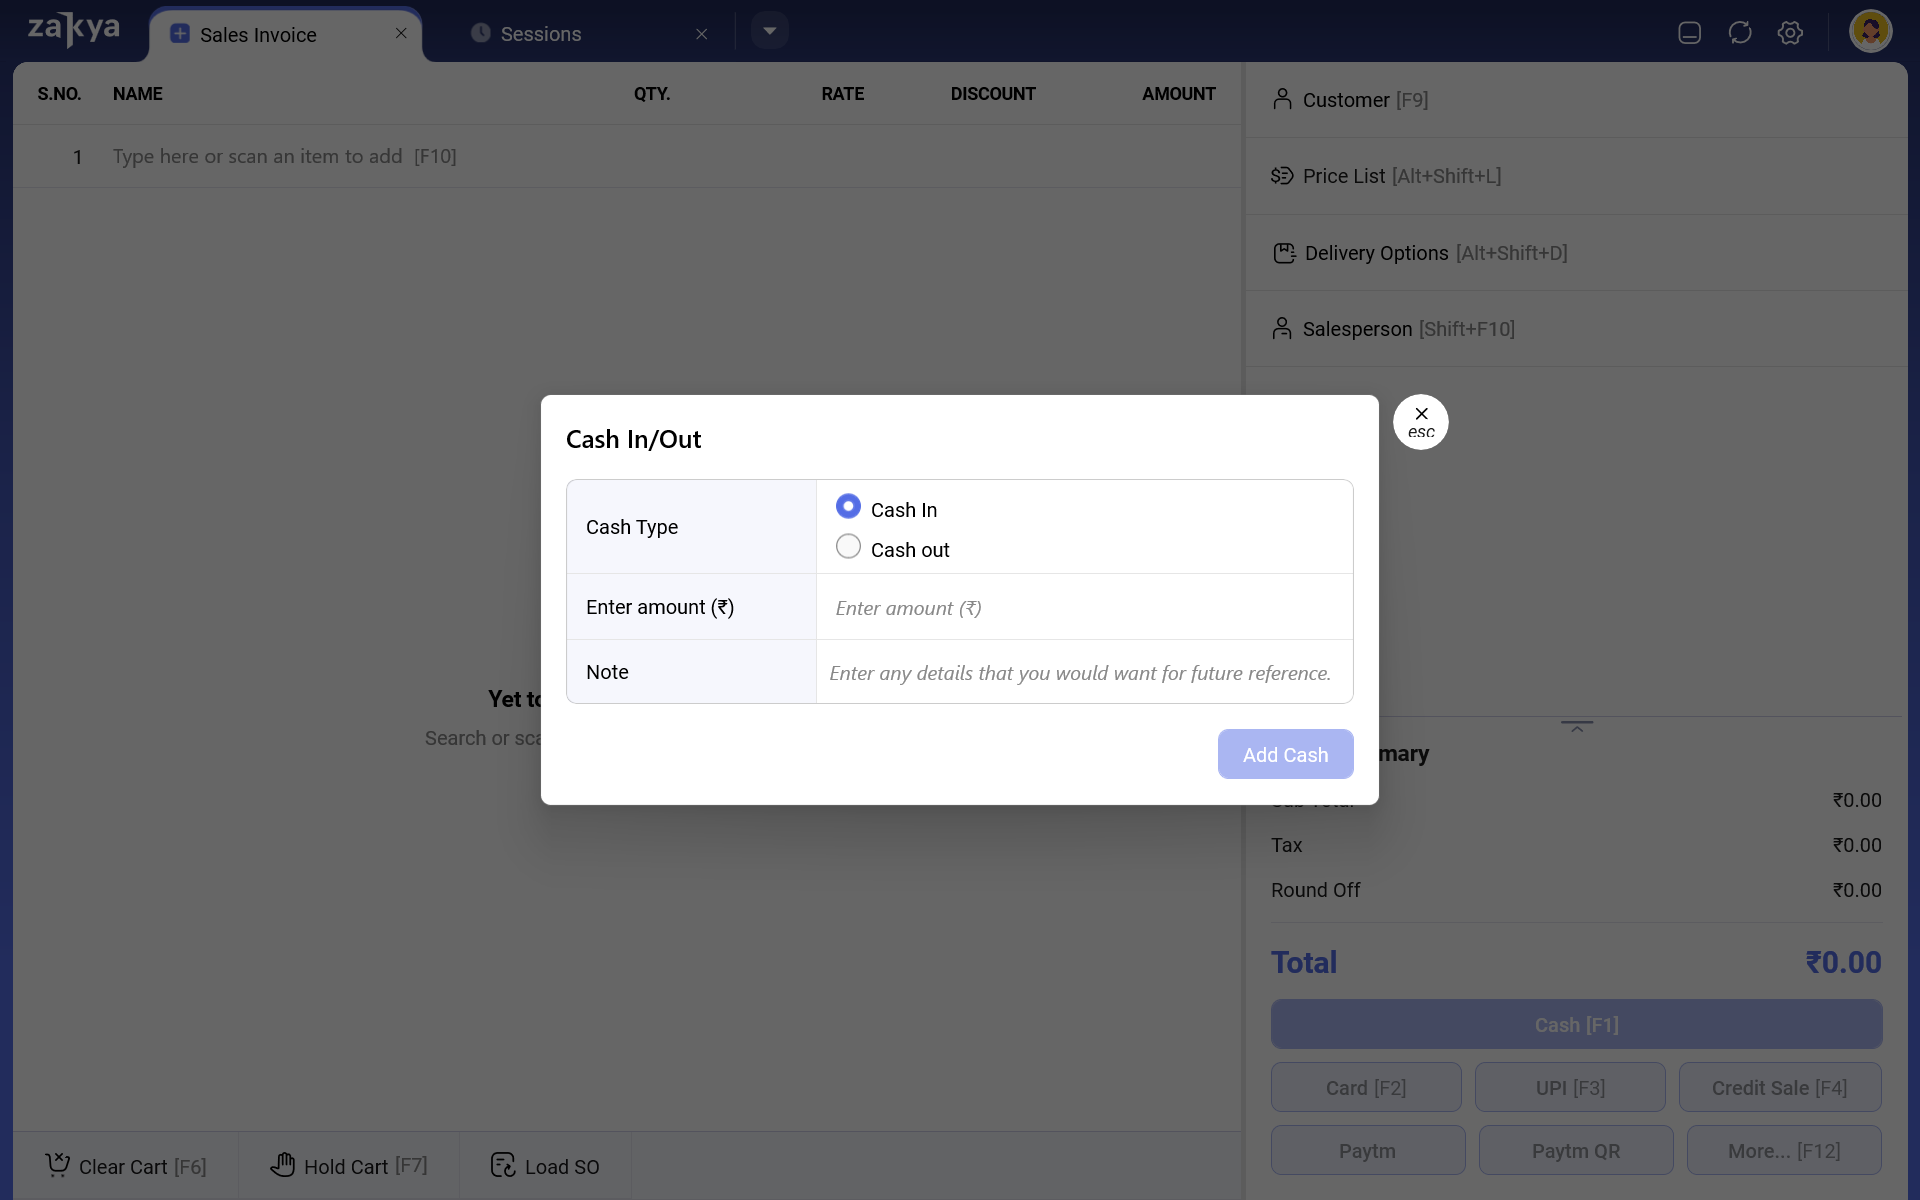Image resolution: width=1920 pixels, height=1200 pixels.
Task: Select the Cash out radio button
Action: (848, 547)
